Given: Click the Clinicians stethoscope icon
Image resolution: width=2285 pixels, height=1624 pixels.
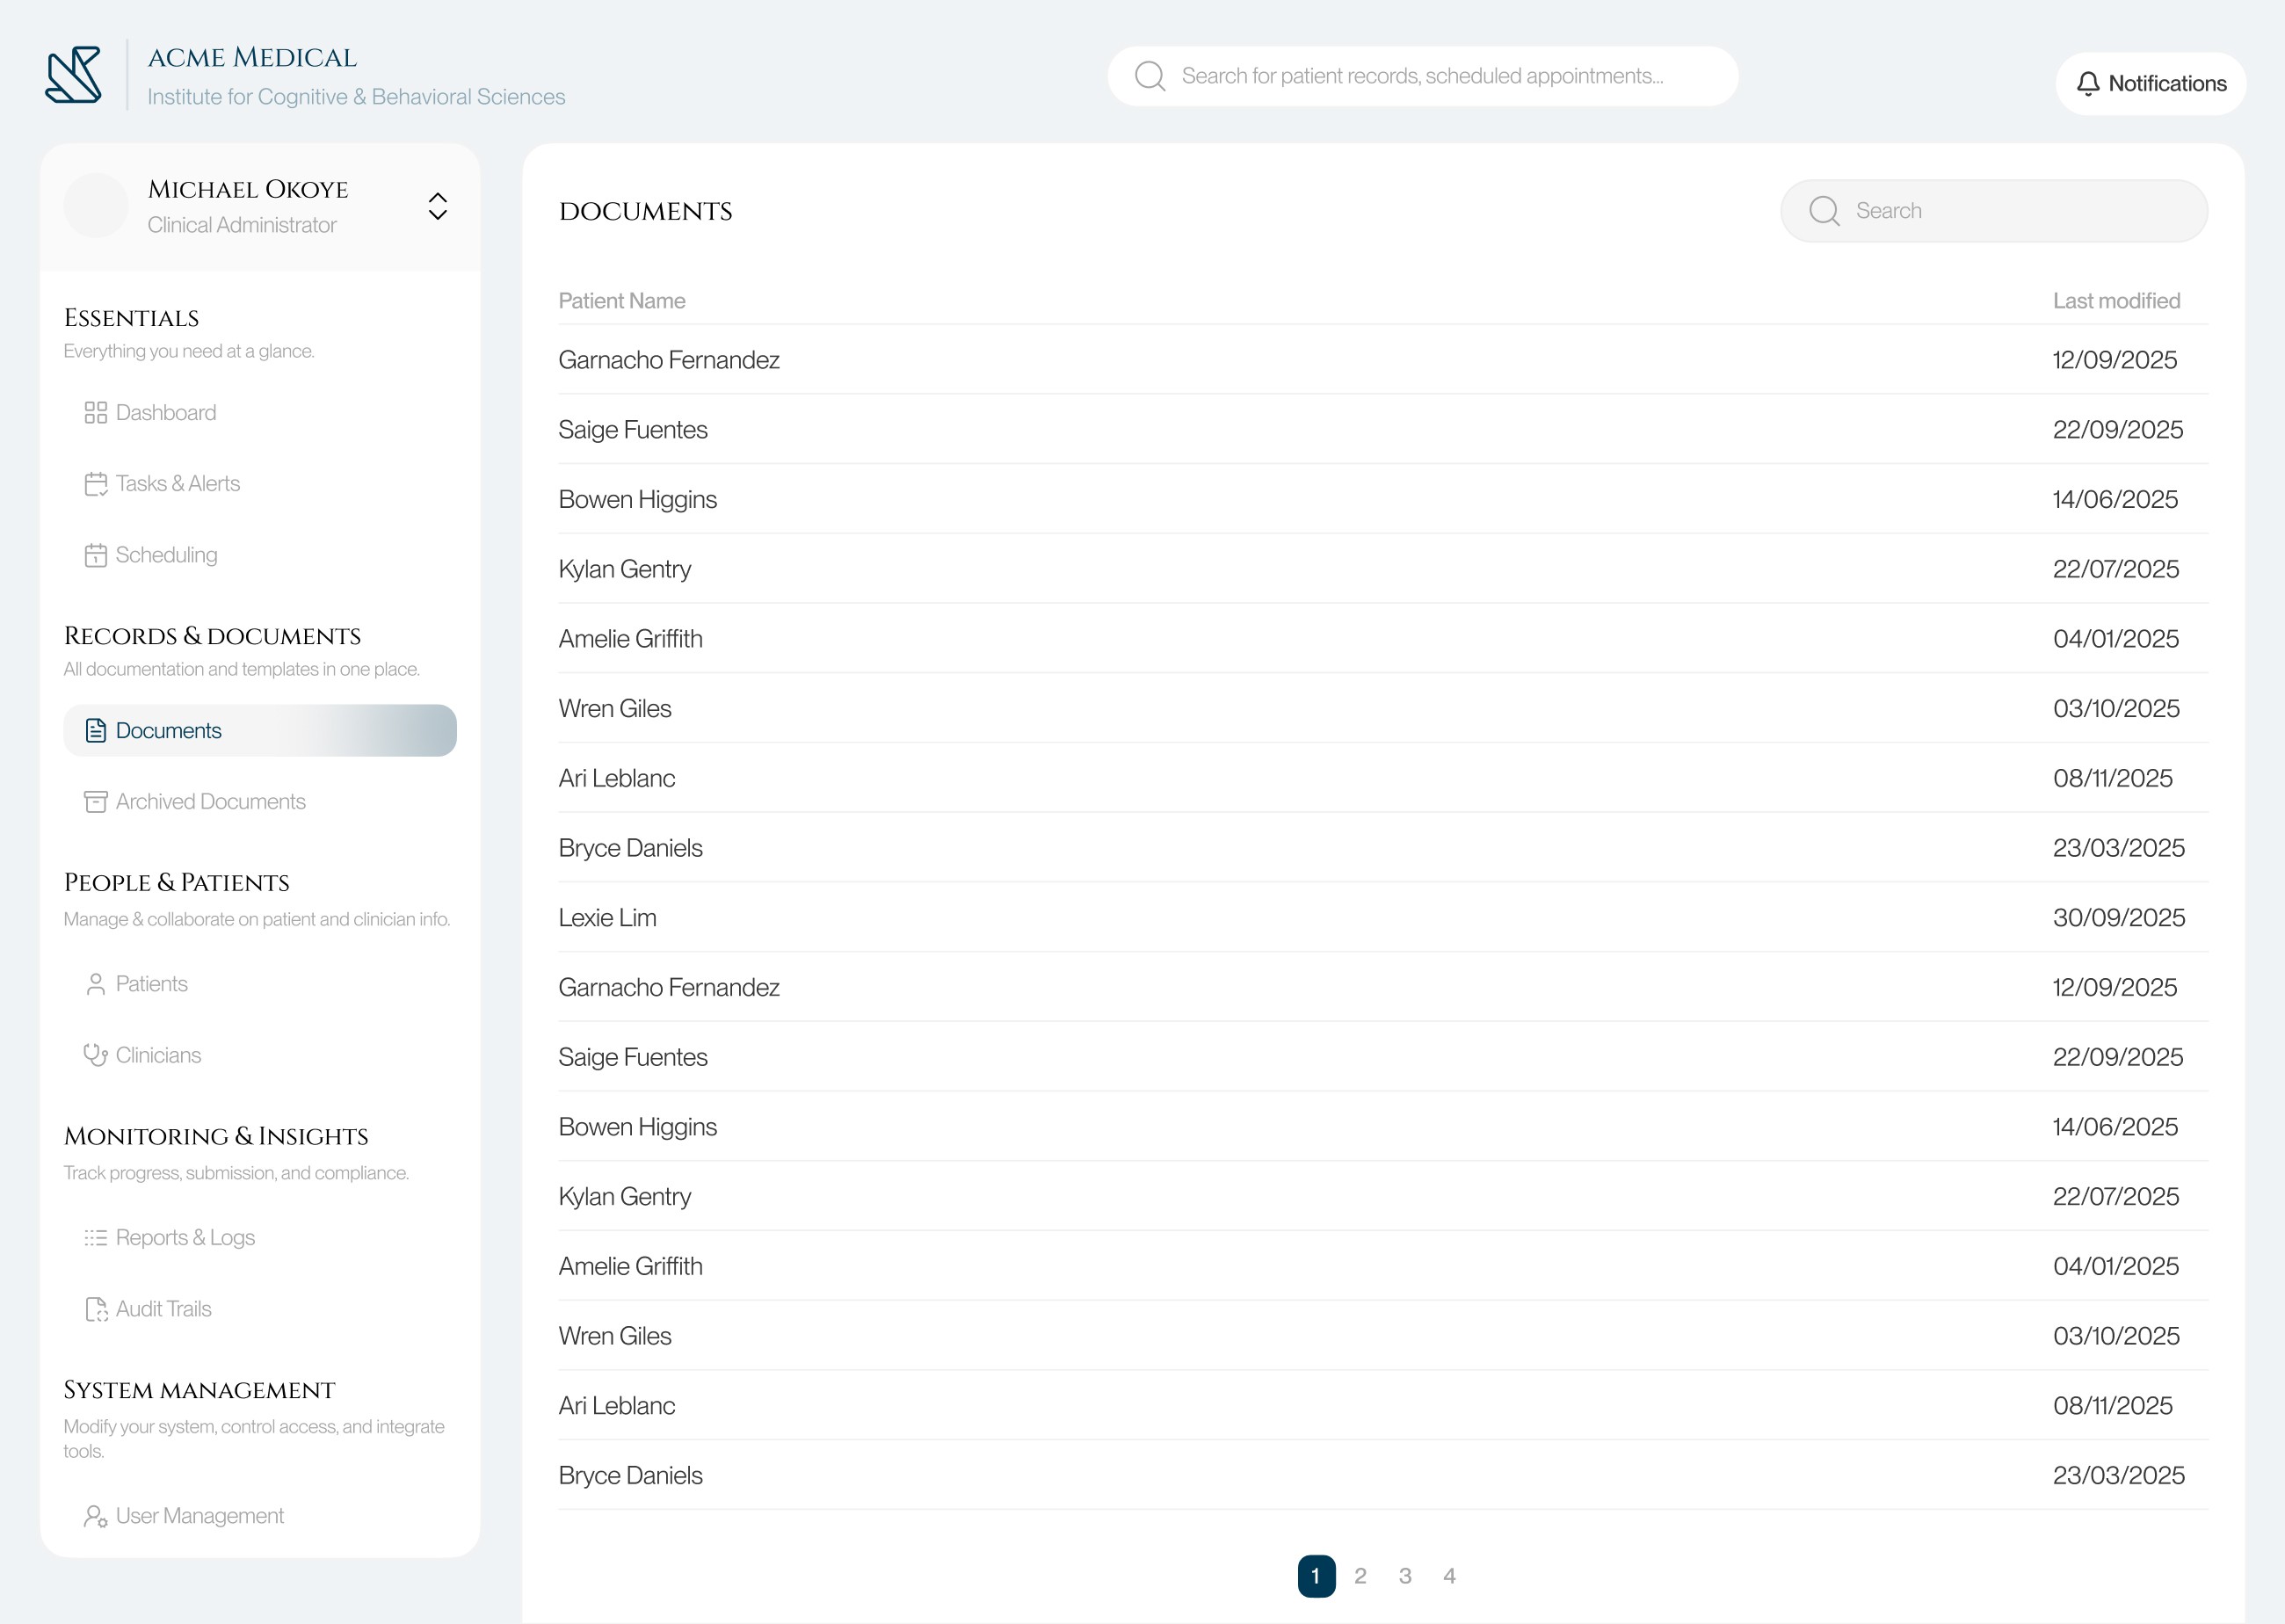Looking at the screenshot, I should coord(95,1055).
